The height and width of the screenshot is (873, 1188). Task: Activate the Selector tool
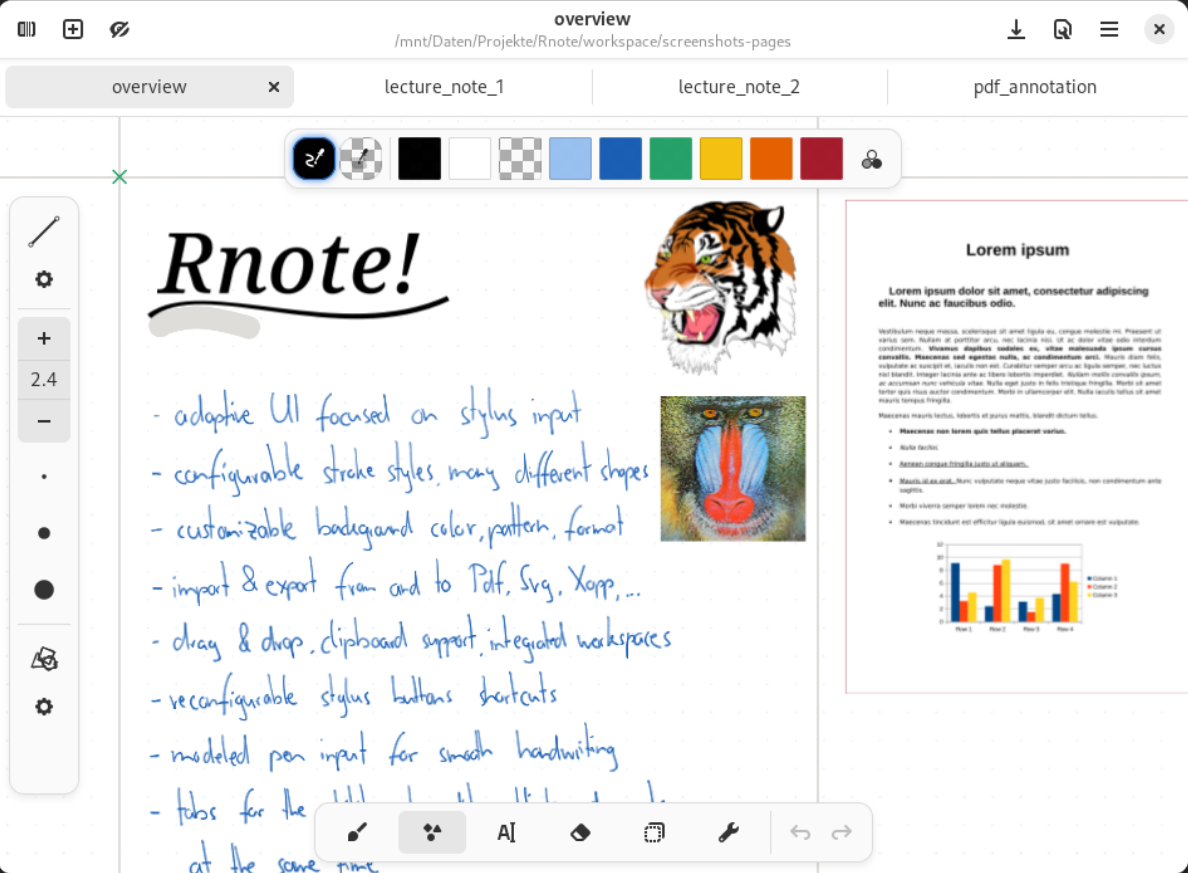654,832
